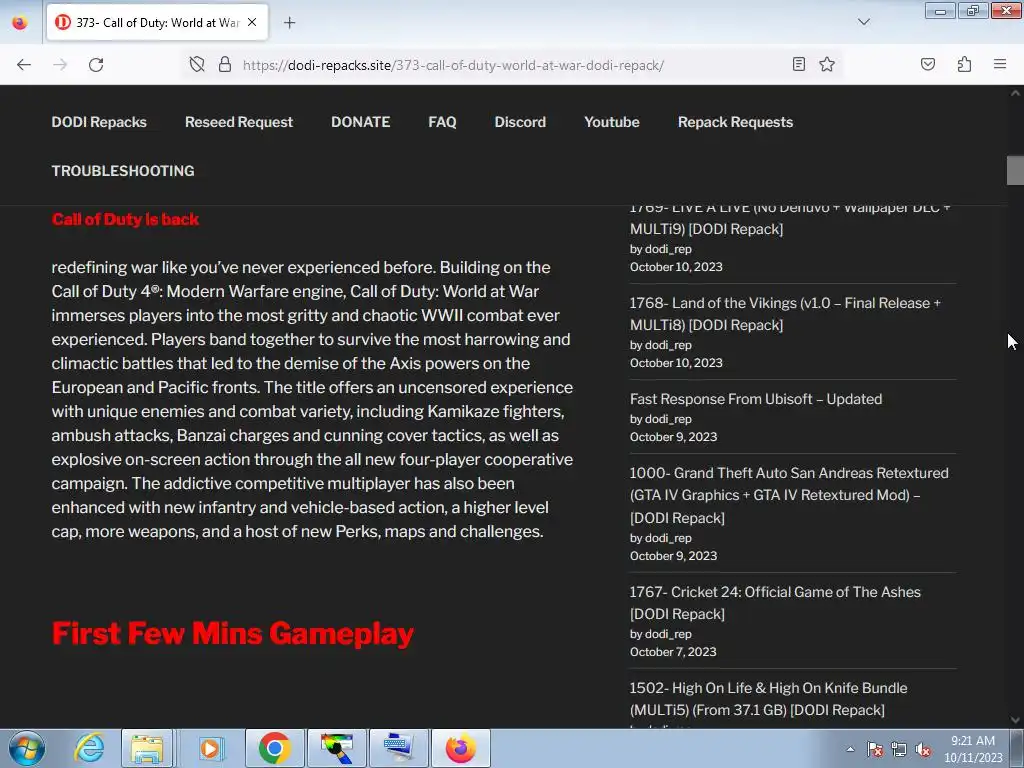Open the Discord menu link

(x=520, y=122)
